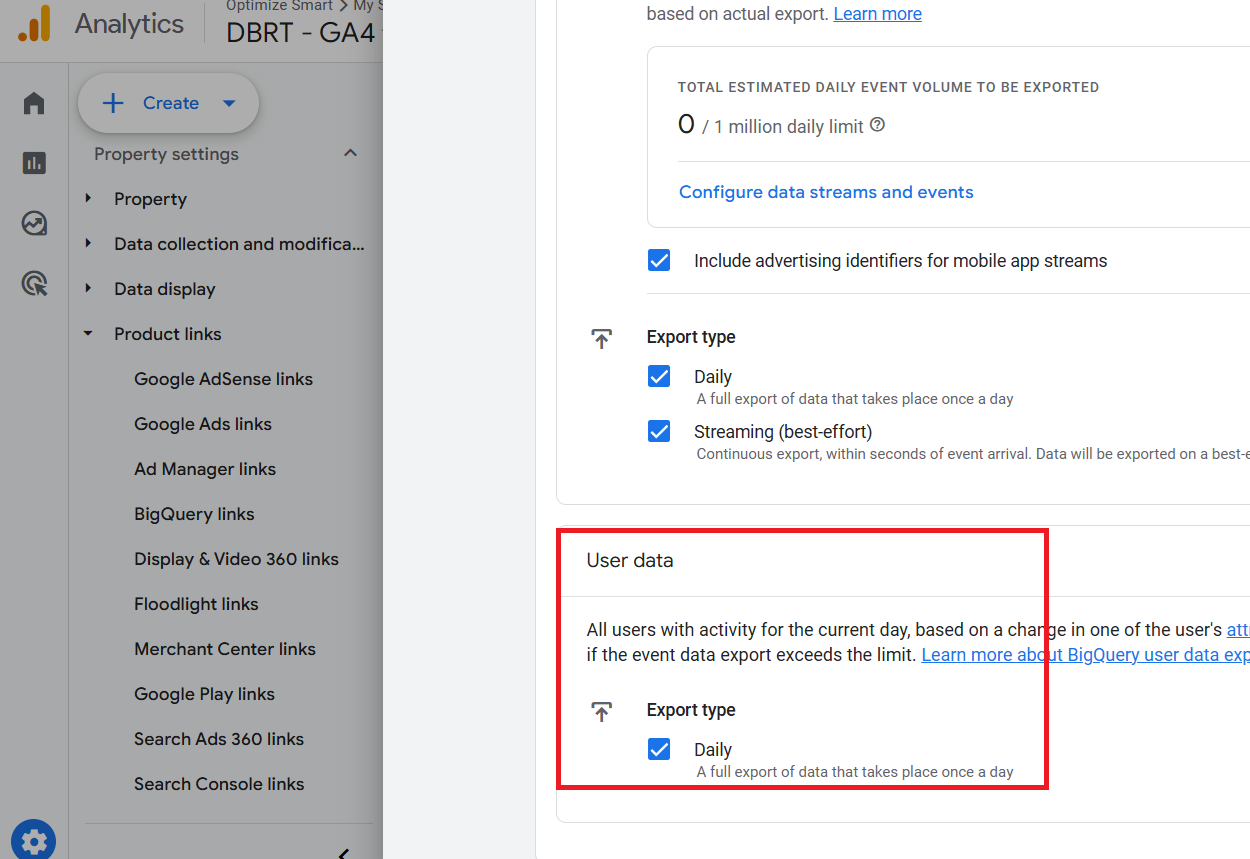Uncheck Include advertising identifiers checkbox
The width and height of the screenshot is (1250, 859).
[659, 261]
